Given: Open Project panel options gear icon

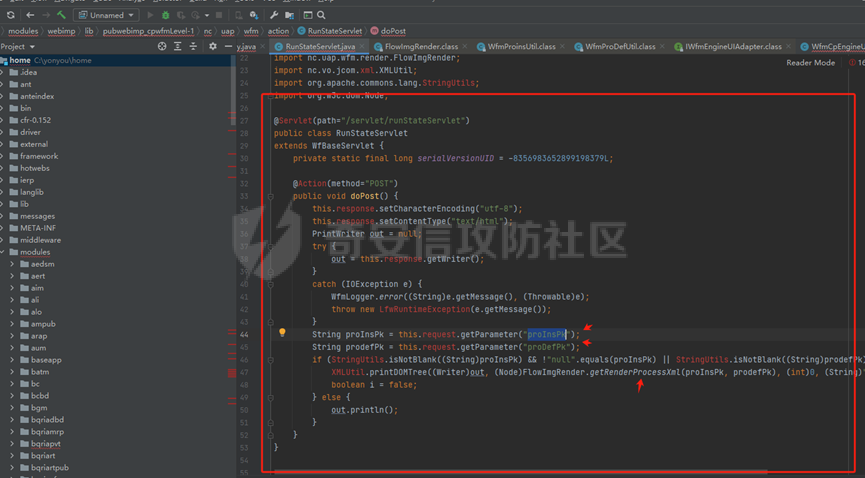Looking at the screenshot, I should point(212,46).
